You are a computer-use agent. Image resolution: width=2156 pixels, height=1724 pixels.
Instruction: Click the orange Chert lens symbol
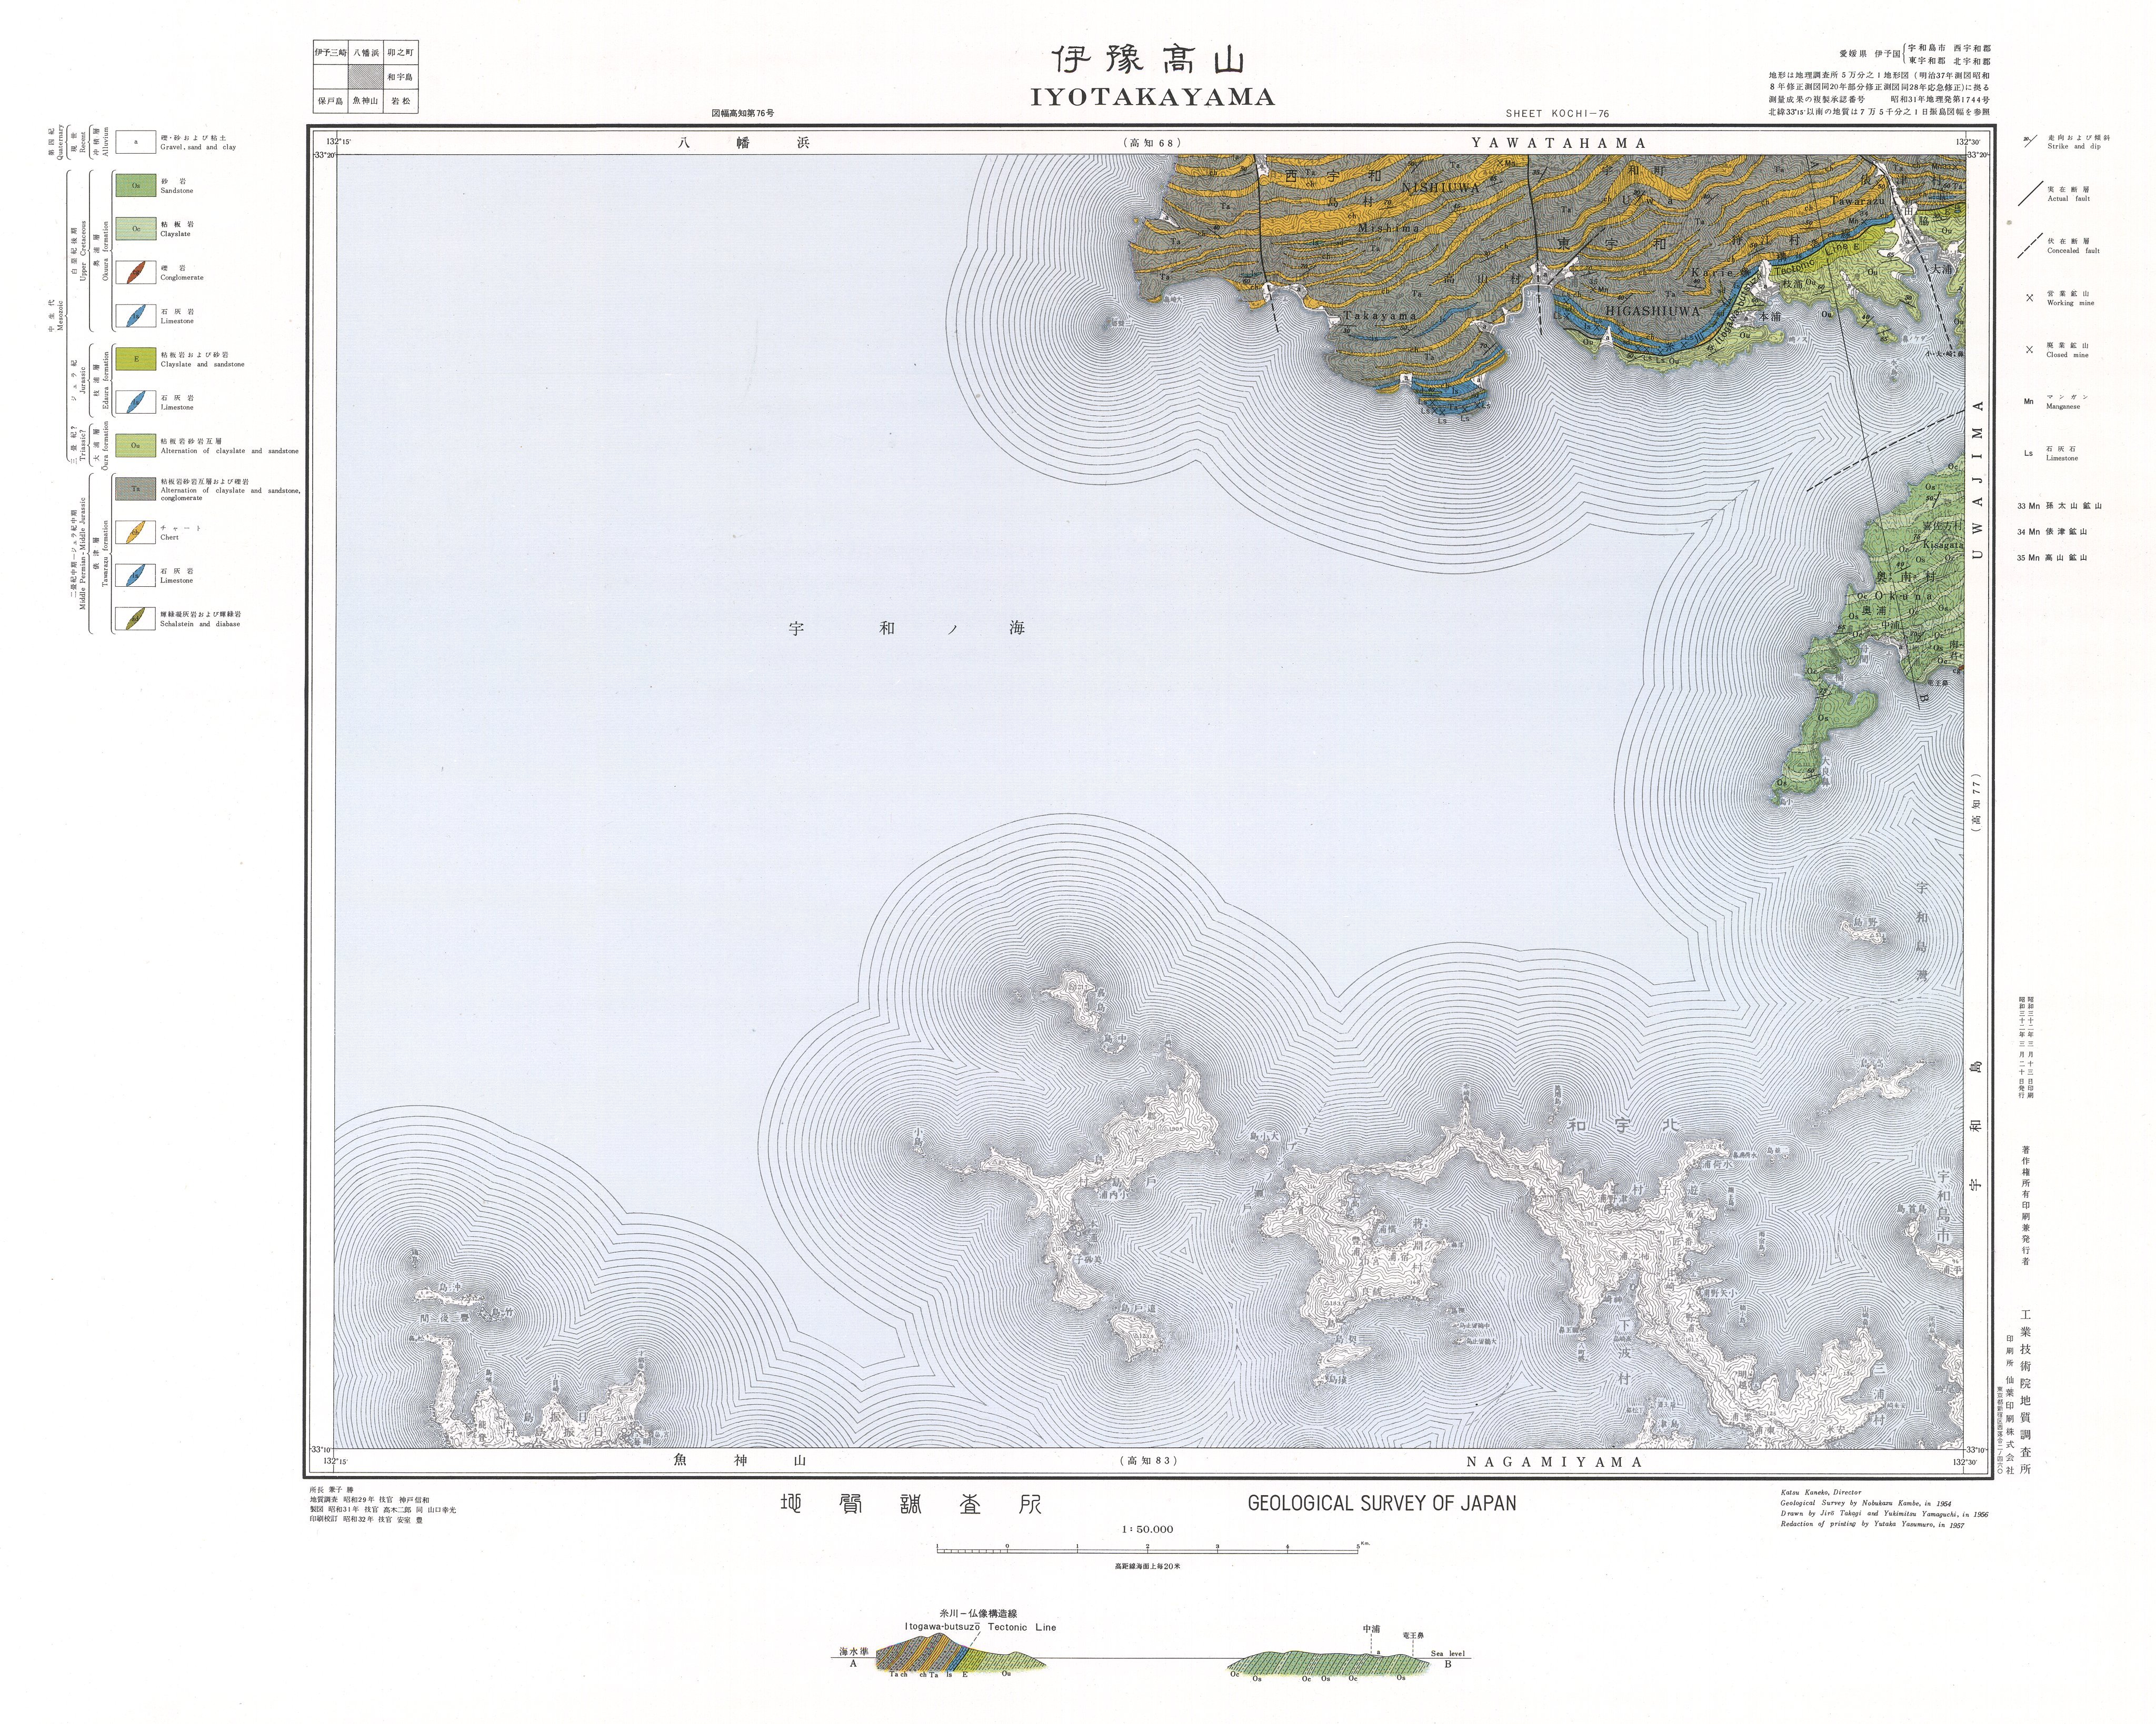tap(135, 532)
